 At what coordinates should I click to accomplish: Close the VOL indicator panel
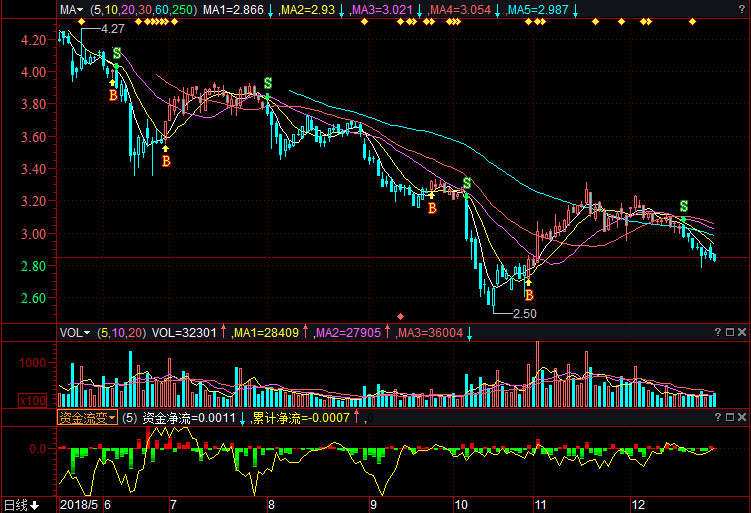coord(741,332)
